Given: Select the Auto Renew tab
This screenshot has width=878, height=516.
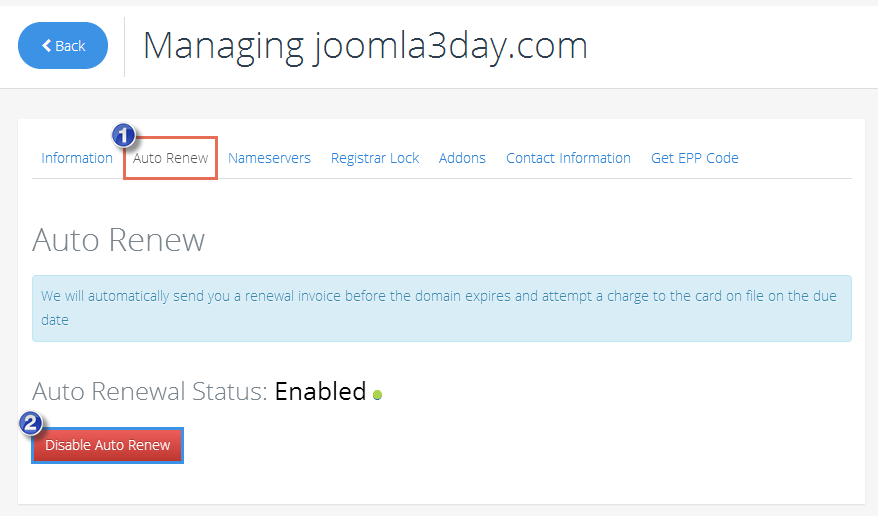Looking at the screenshot, I should [x=171, y=158].
